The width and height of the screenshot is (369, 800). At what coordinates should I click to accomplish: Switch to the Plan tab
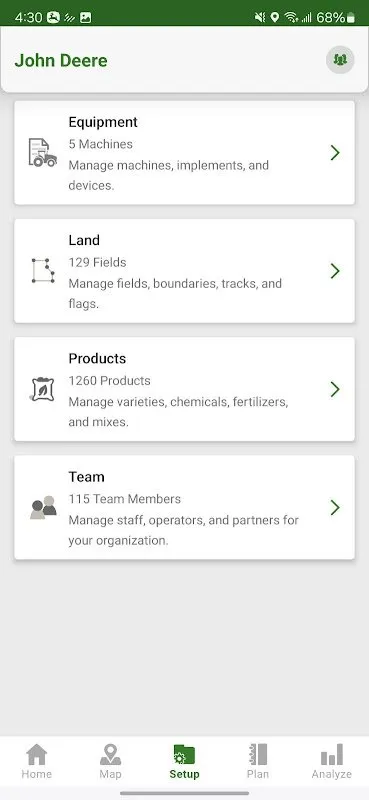(x=258, y=761)
